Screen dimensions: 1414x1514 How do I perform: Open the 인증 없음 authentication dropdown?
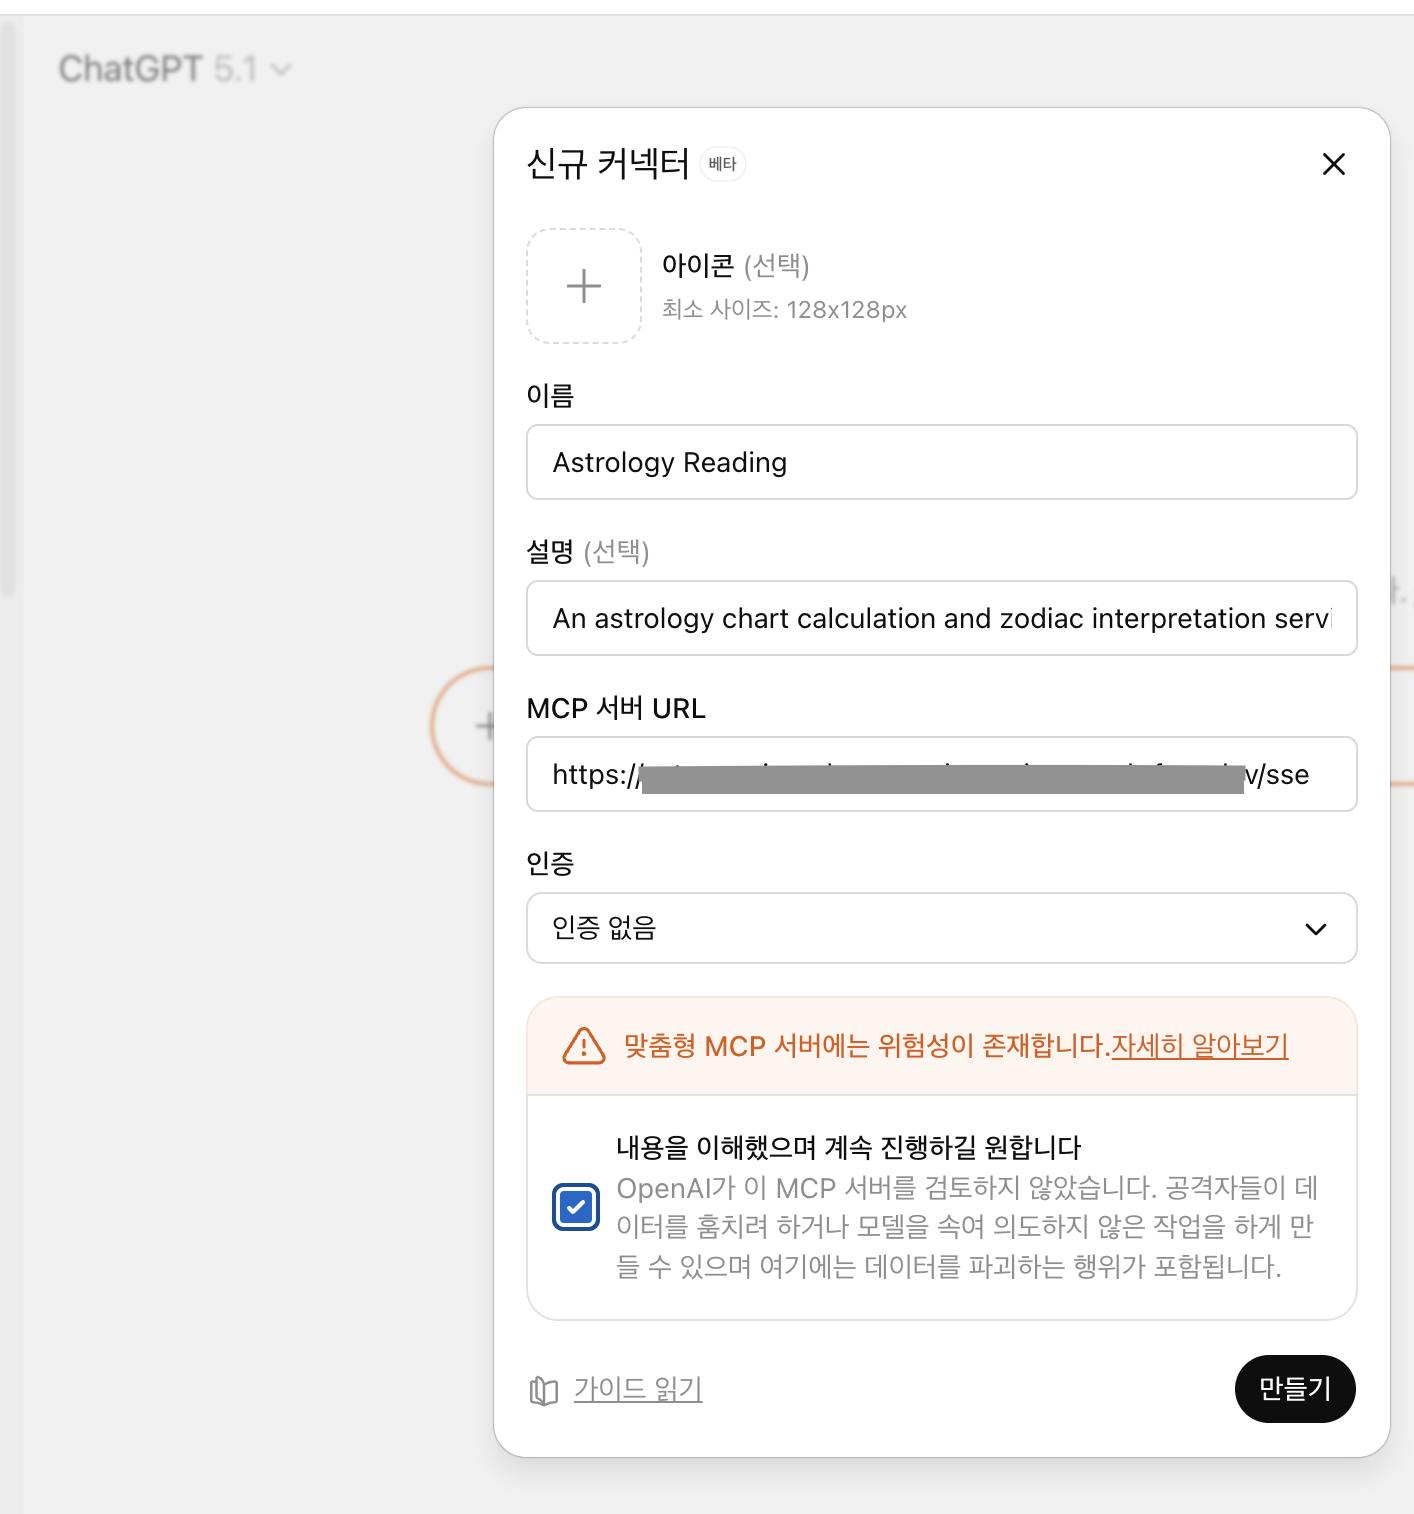pyautogui.click(x=940, y=928)
